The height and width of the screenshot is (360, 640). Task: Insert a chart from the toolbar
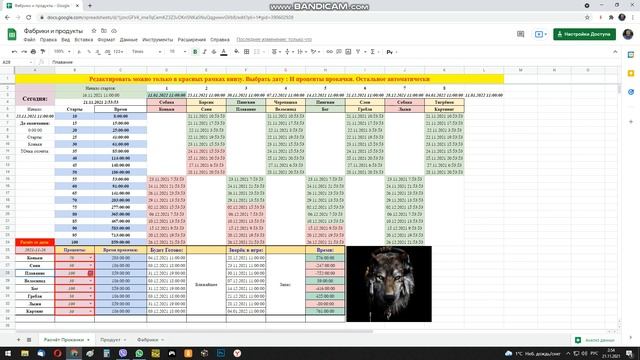point(348,52)
